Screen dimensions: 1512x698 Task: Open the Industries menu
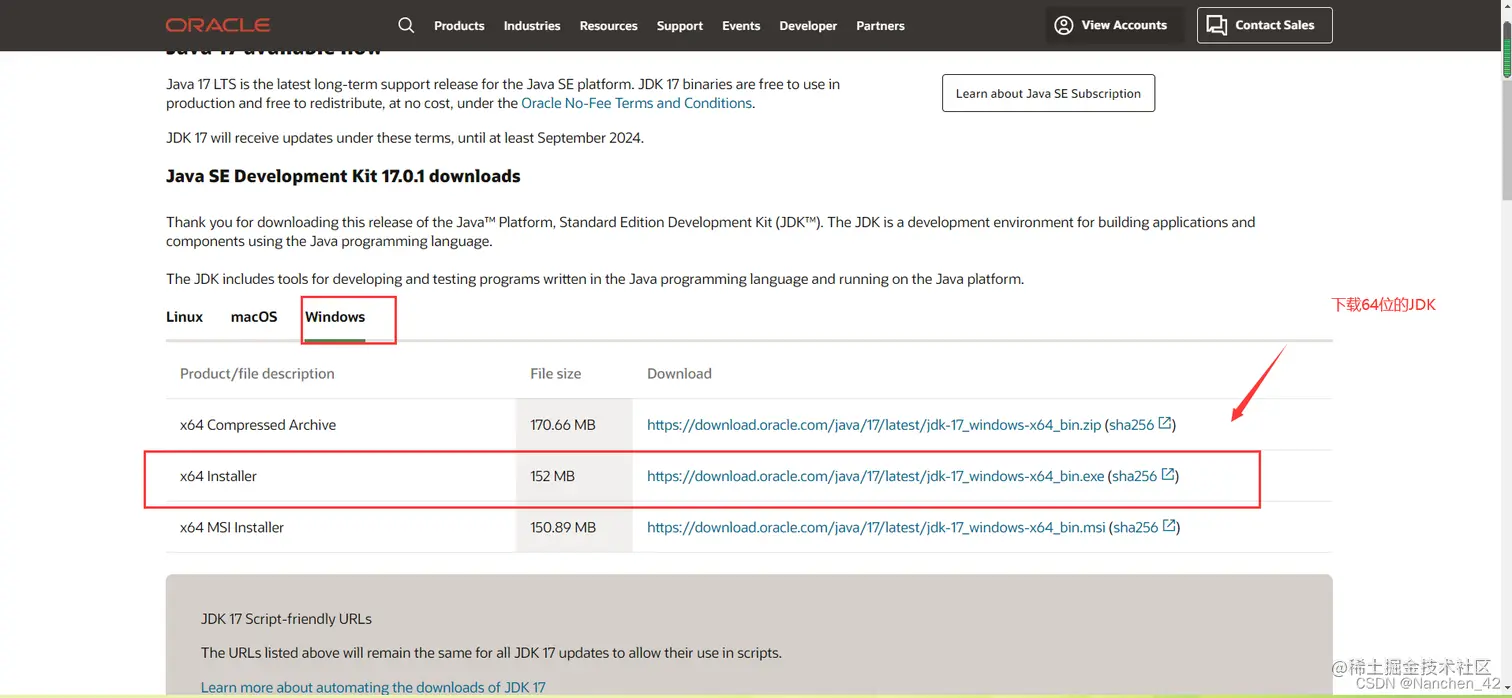tap(532, 25)
